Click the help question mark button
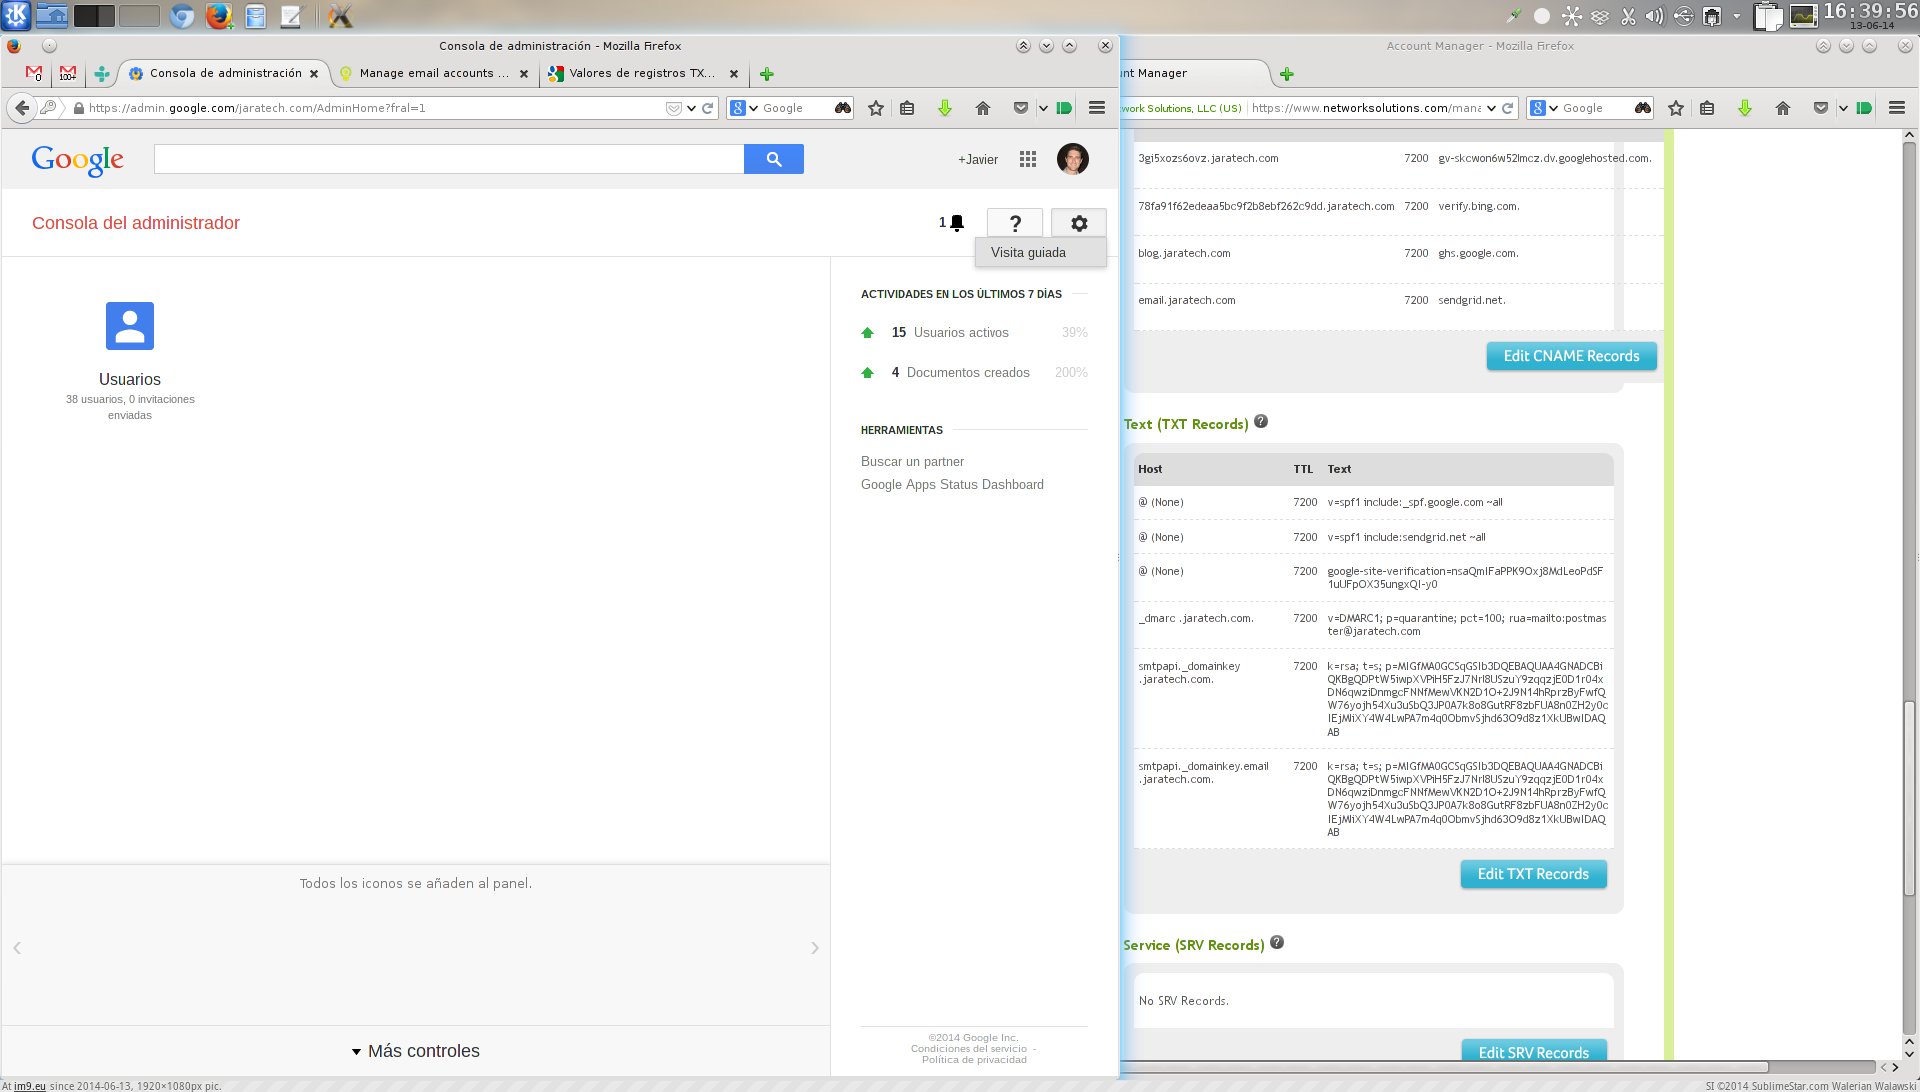Screen dimensions: 1920x1092 click(x=1015, y=223)
